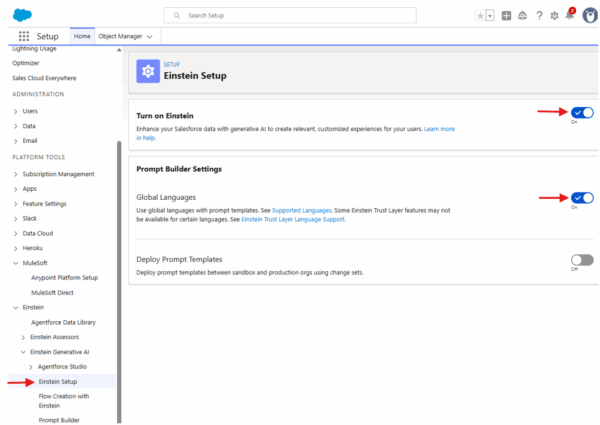Click the Einstein Setup gear page icon
Viewport: 600px width, 425px height.
pos(148,71)
